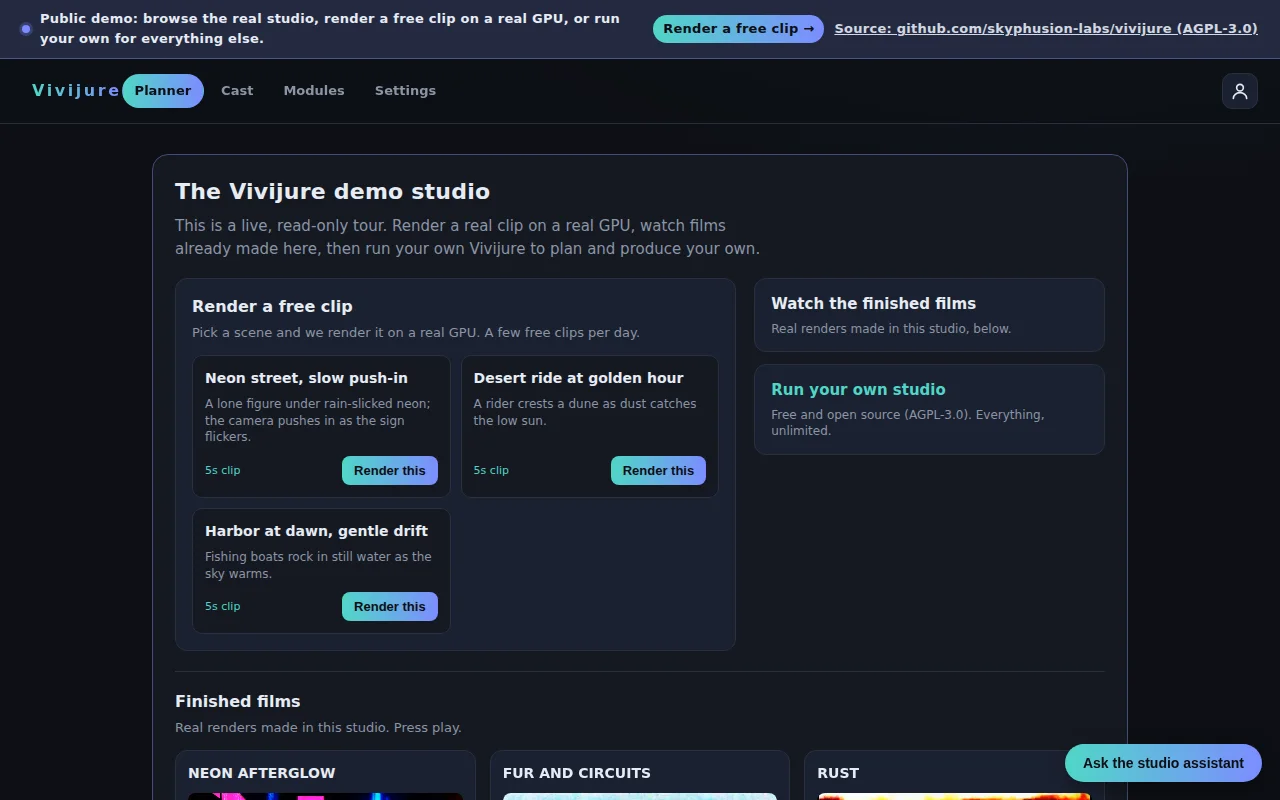This screenshot has height=800, width=1280.
Task: Render the Desert ride clip
Action: tap(658, 471)
